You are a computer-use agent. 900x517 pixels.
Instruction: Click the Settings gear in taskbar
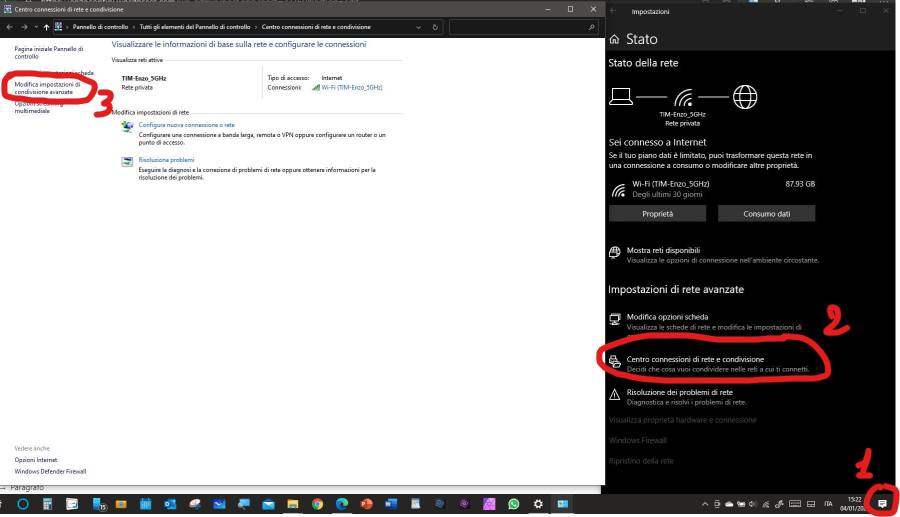tap(538, 504)
